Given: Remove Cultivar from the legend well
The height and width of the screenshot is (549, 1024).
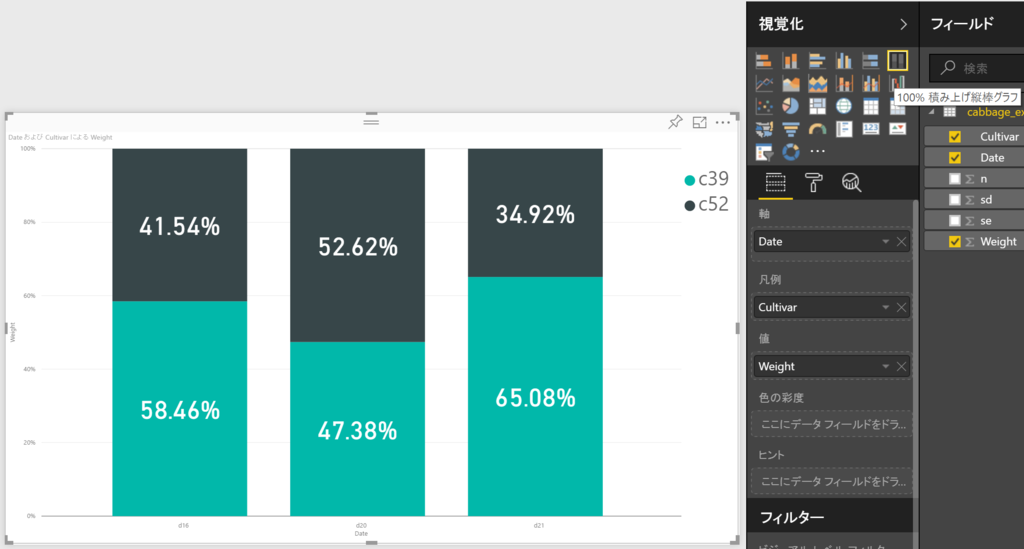Looking at the screenshot, I should click(901, 307).
